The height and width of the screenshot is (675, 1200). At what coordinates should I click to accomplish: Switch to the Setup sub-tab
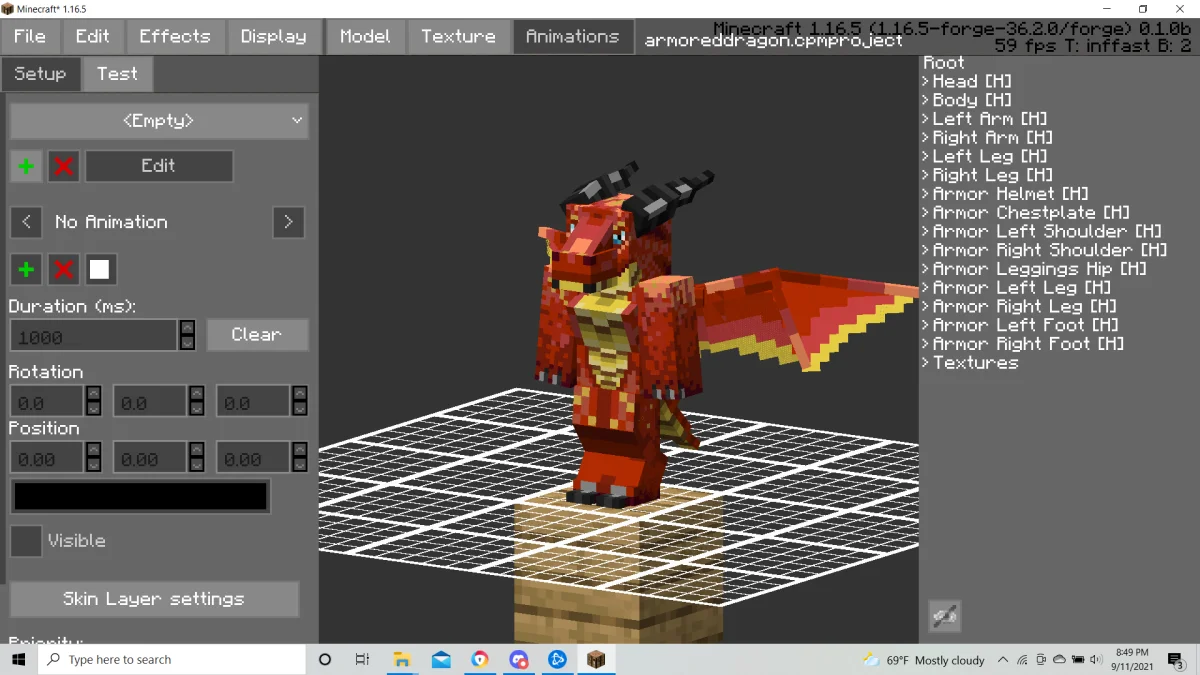point(40,74)
